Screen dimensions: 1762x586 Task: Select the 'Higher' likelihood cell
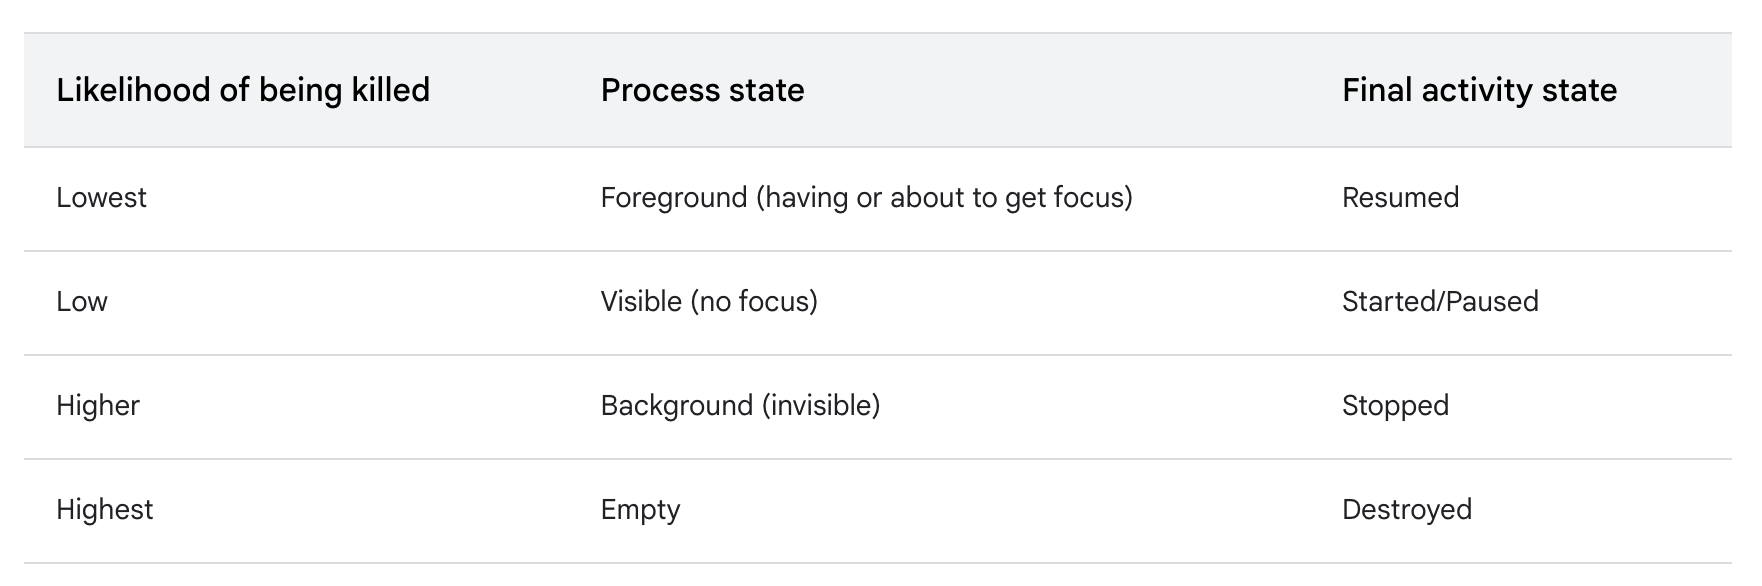click(x=98, y=405)
